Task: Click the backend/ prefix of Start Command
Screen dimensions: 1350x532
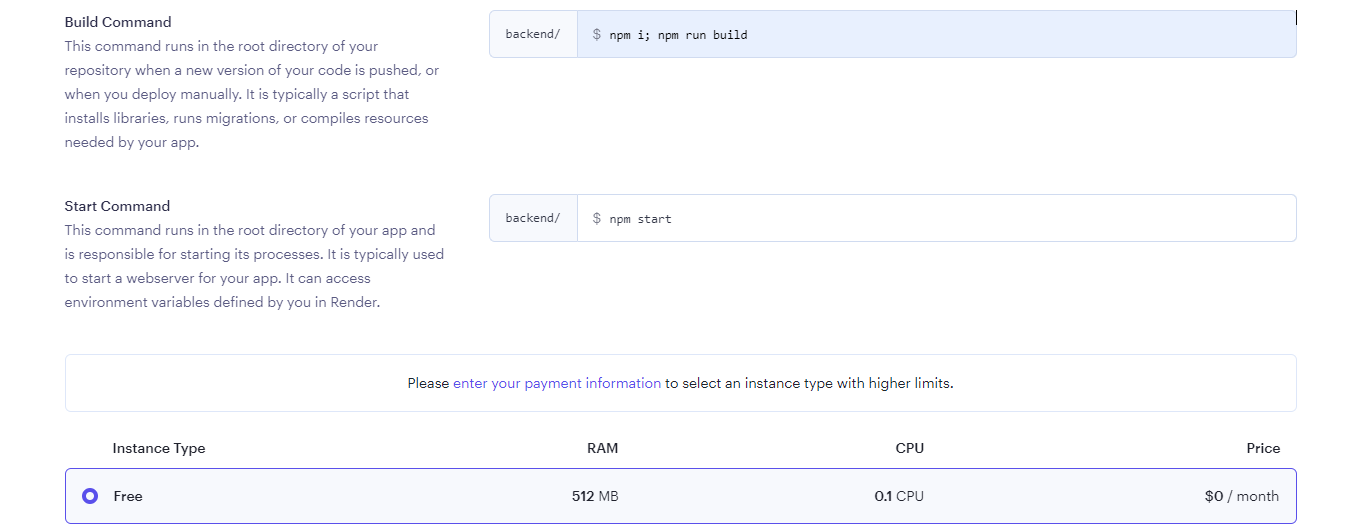Action: [533, 218]
